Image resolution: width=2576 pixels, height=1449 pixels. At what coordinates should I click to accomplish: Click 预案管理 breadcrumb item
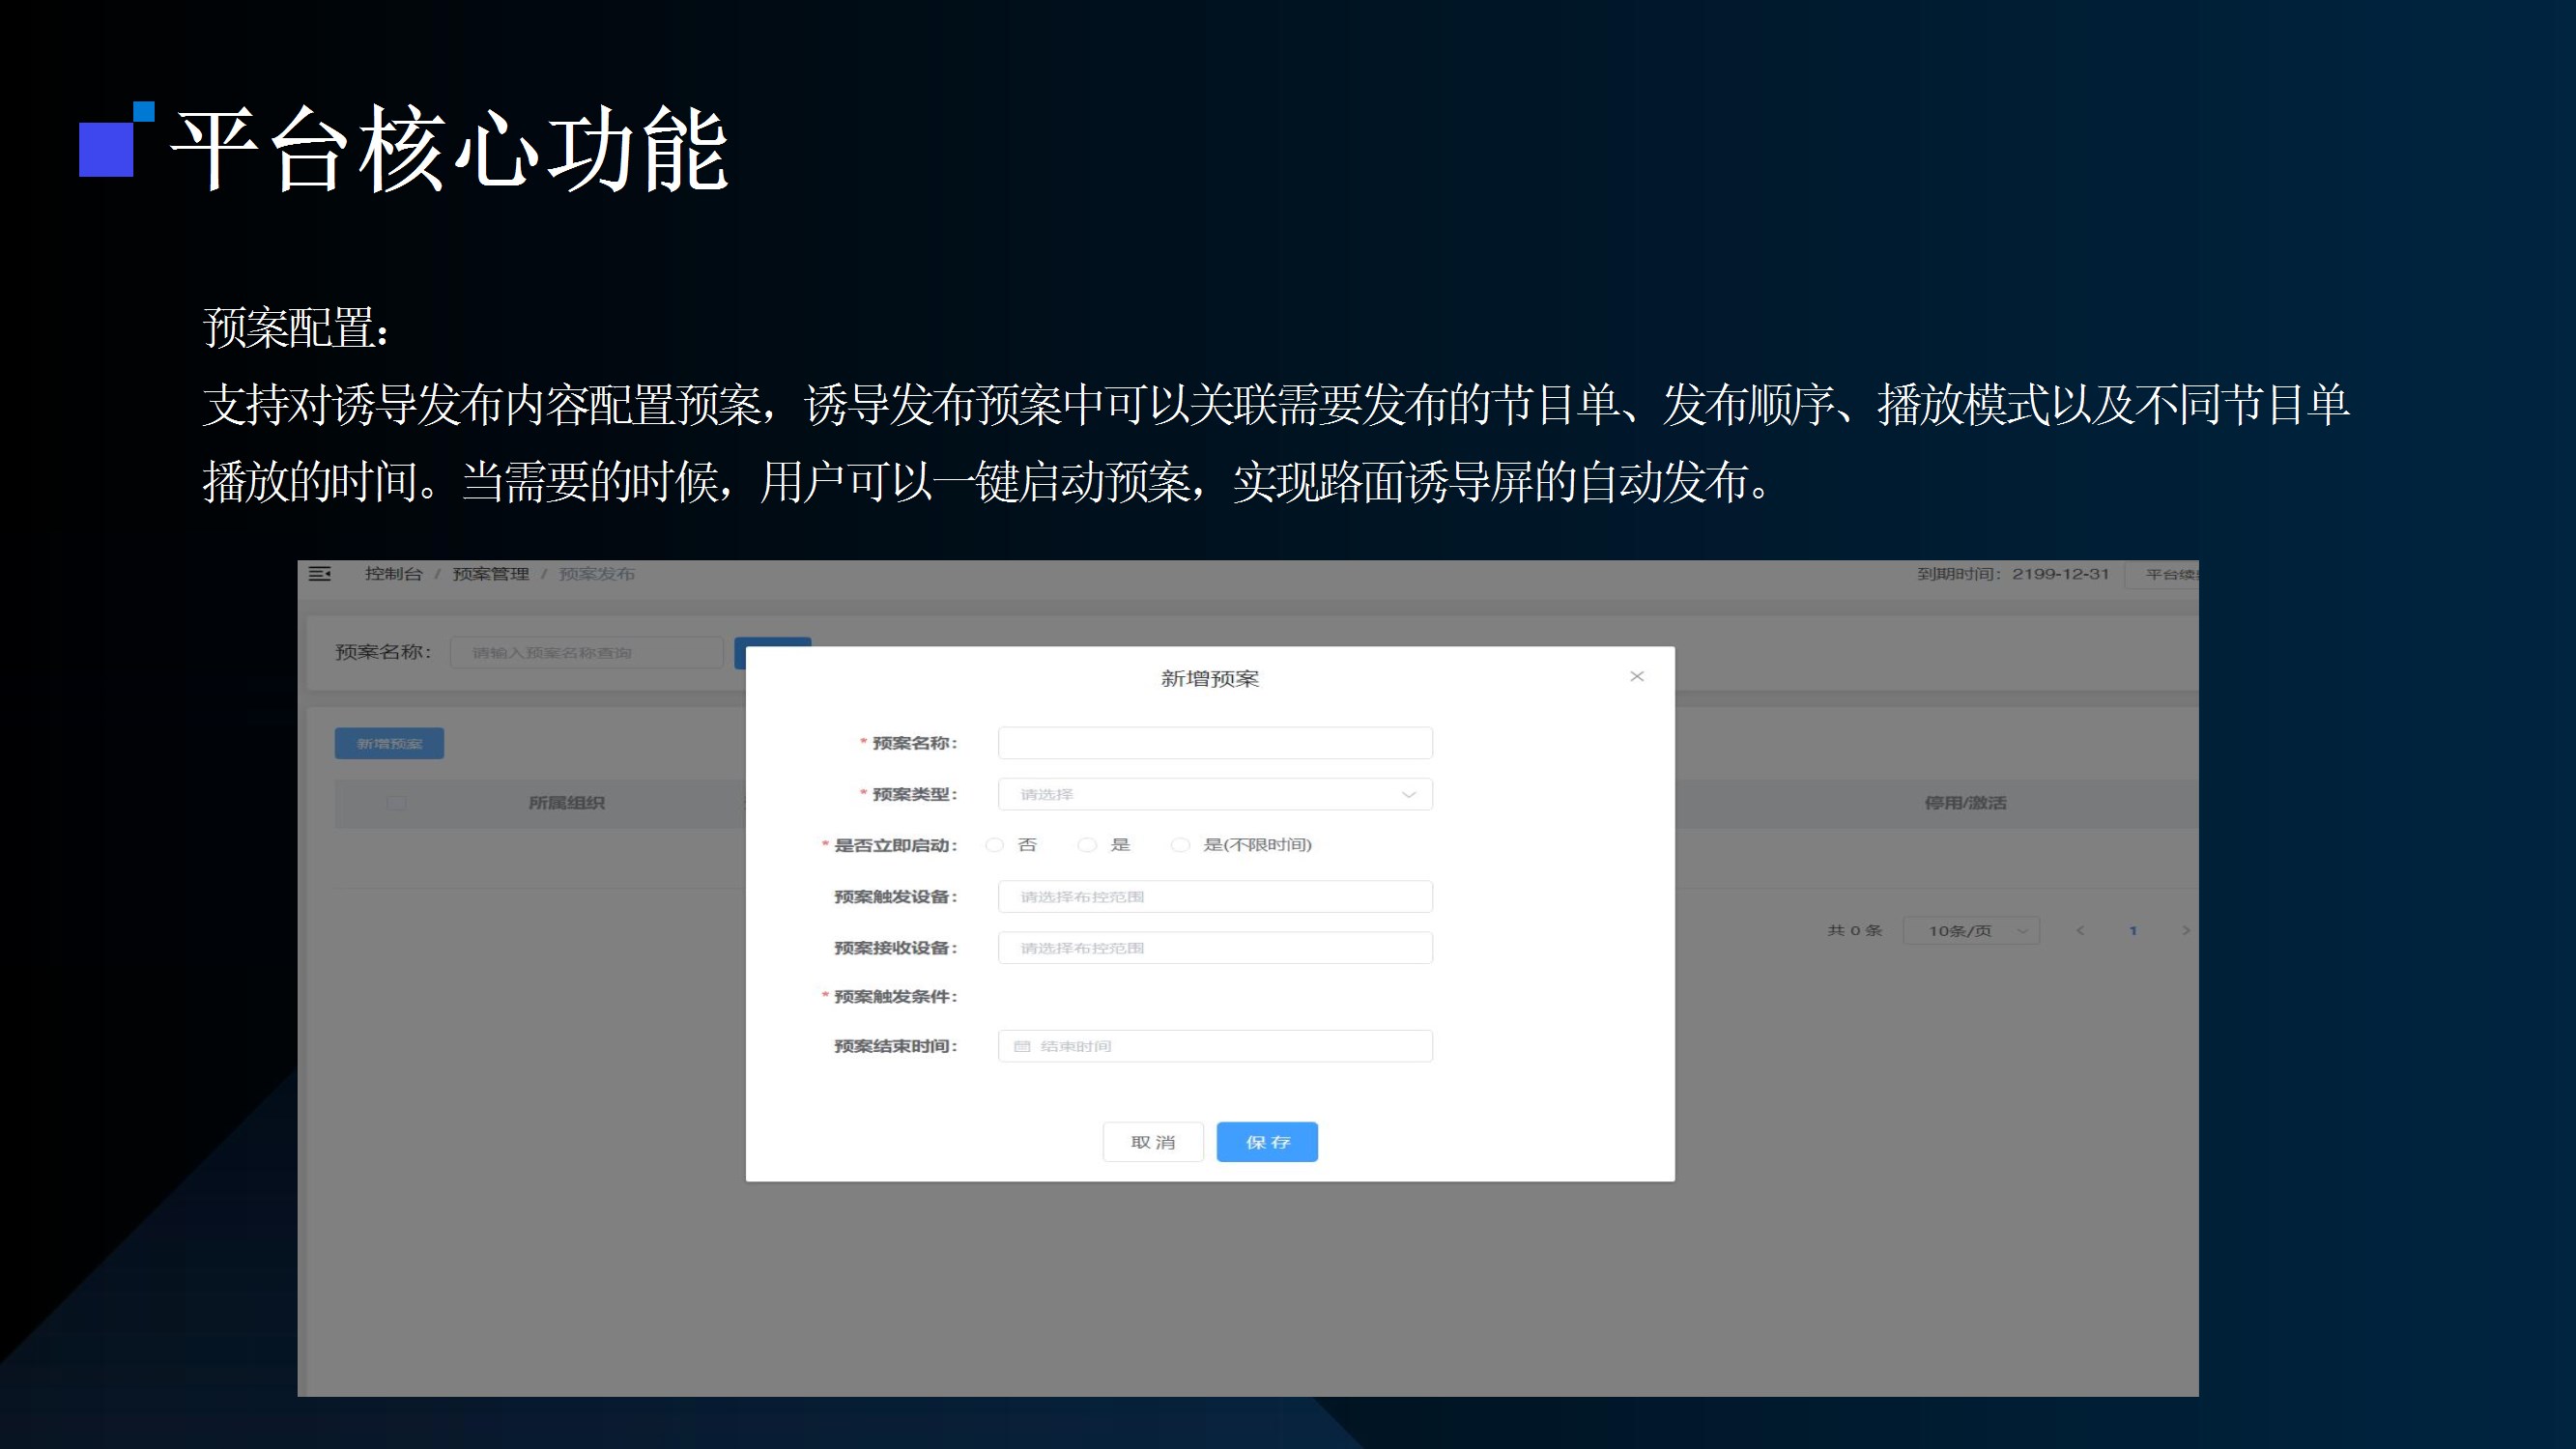490,574
